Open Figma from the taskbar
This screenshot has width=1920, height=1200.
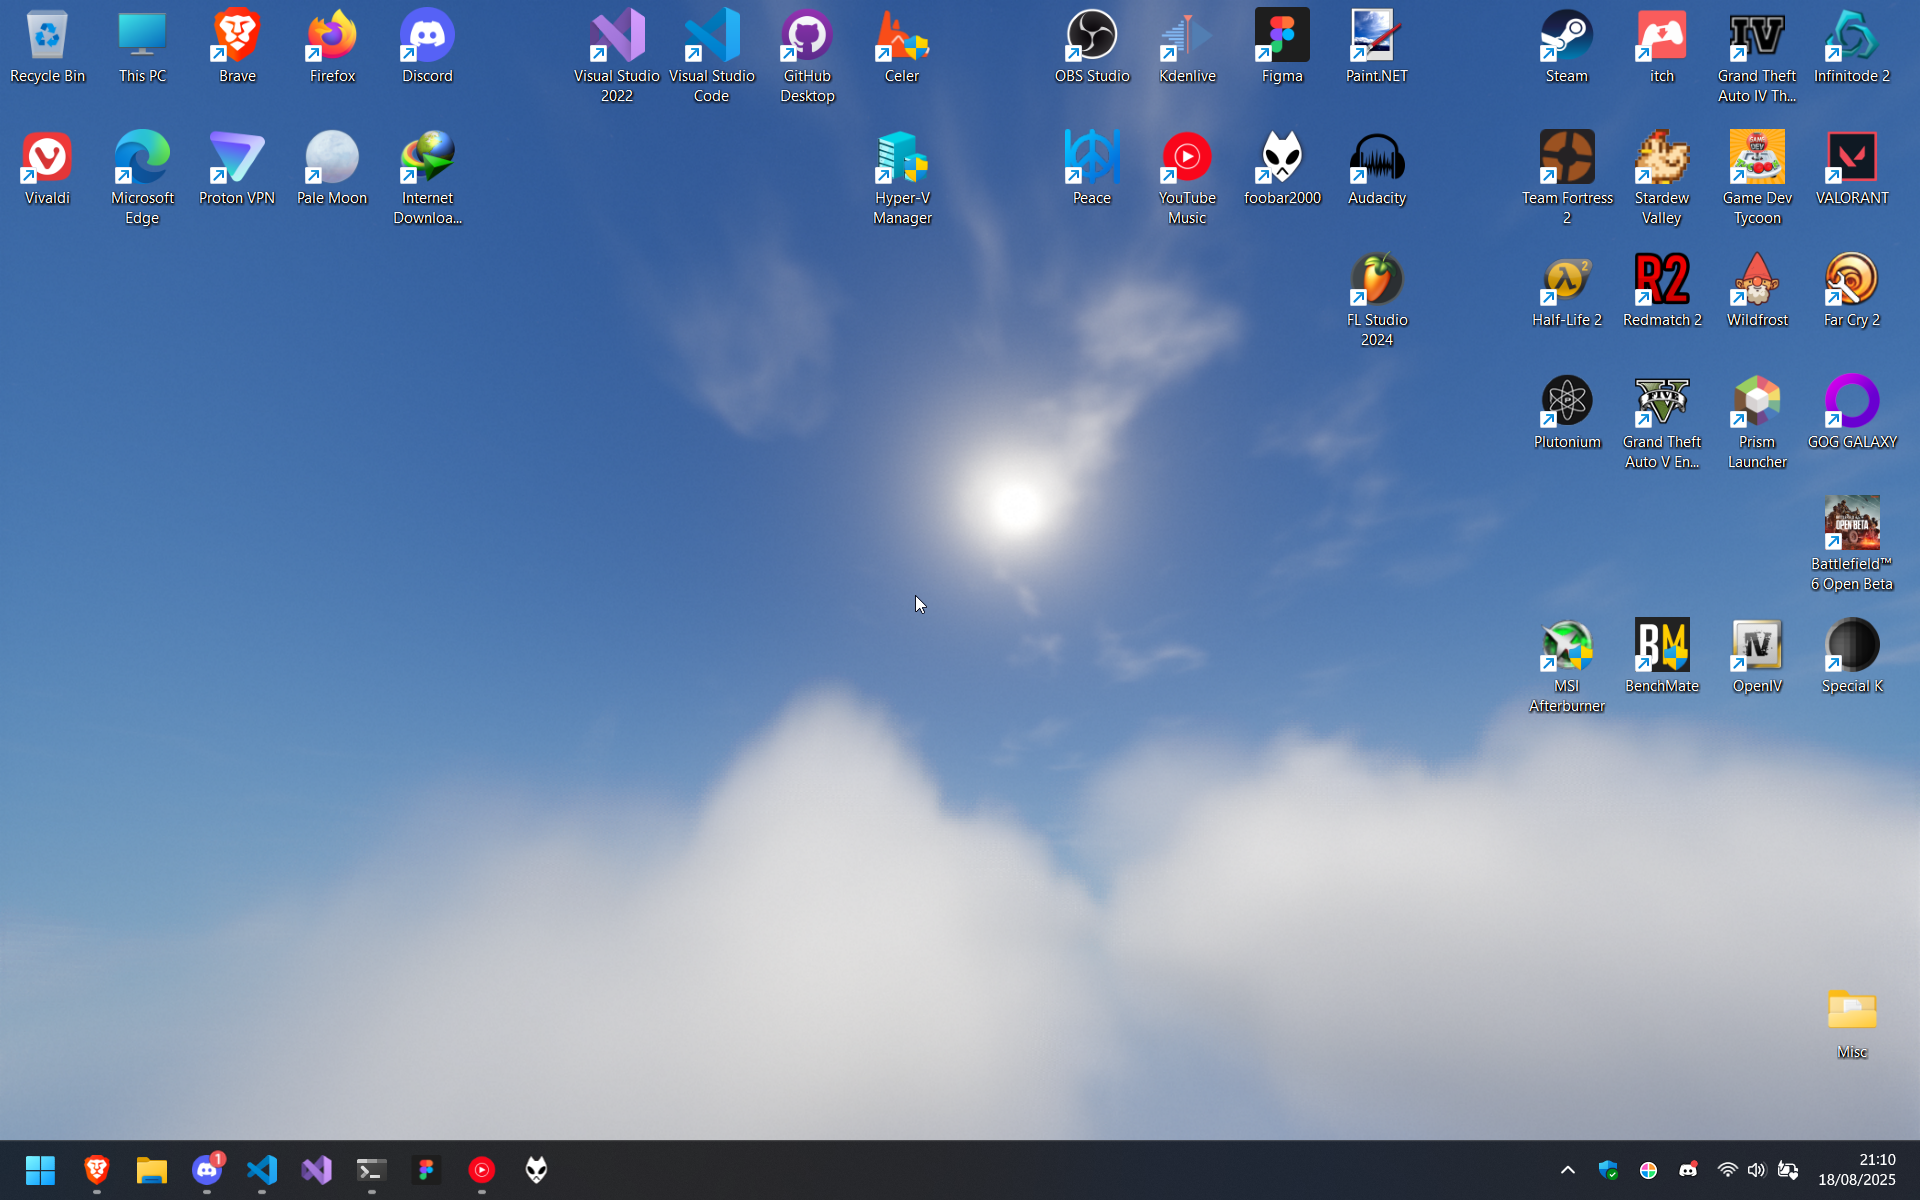tap(427, 1170)
